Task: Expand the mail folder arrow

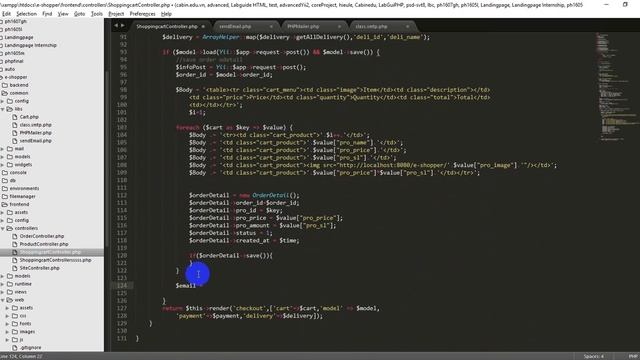Action: [2, 149]
